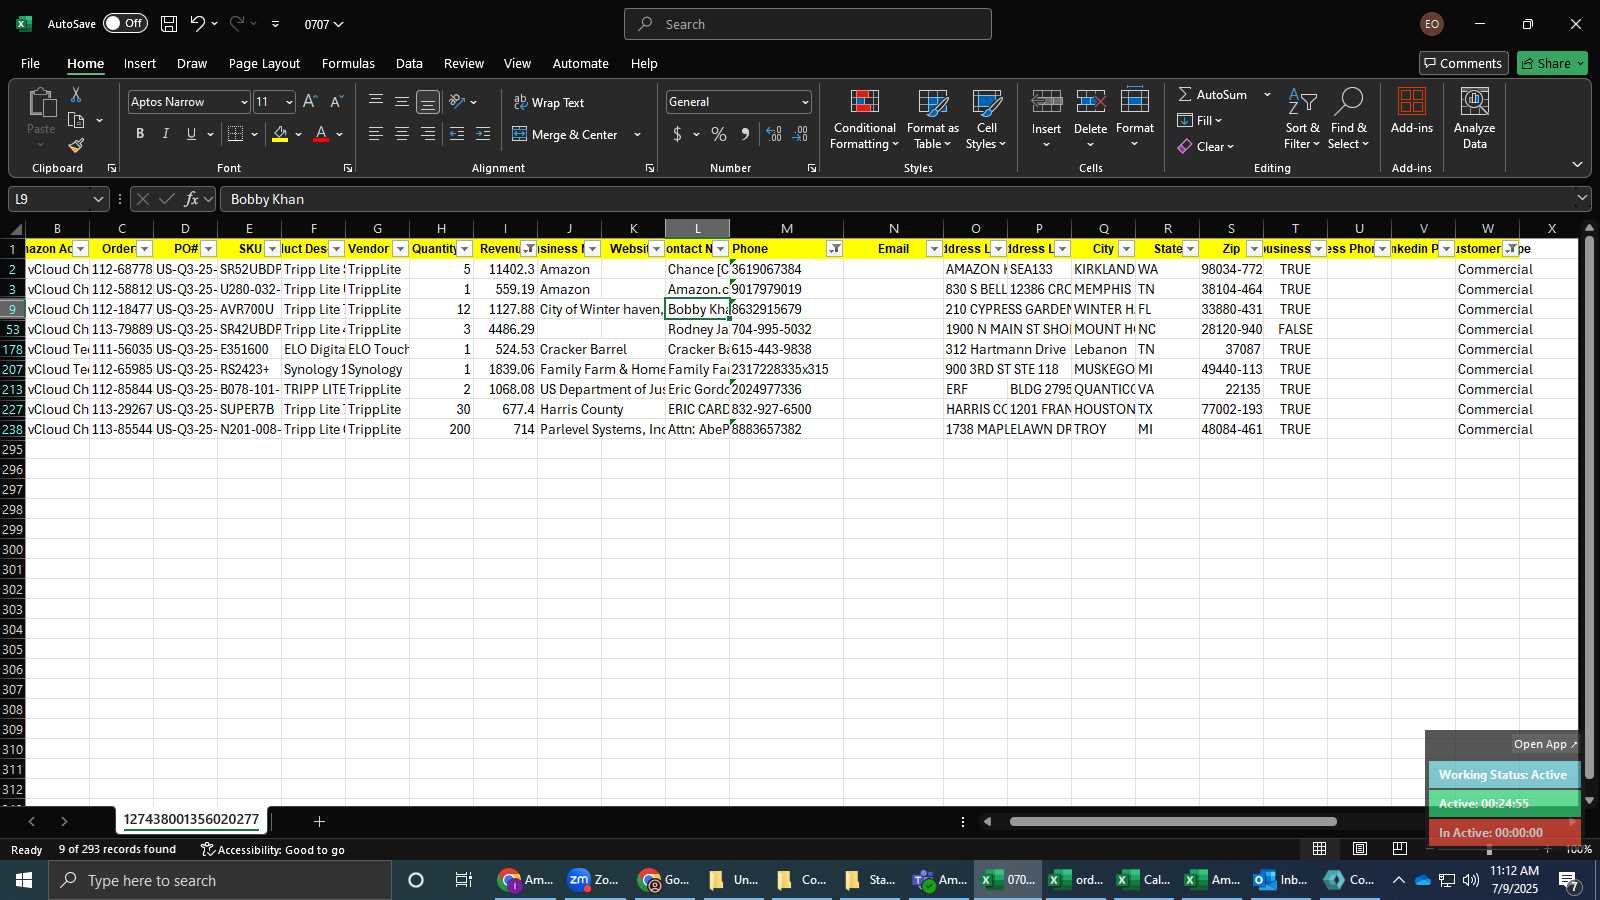This screenshot has height=900, width=1600.
Task: Open the number format General dropdown
Action: [805, 102]
